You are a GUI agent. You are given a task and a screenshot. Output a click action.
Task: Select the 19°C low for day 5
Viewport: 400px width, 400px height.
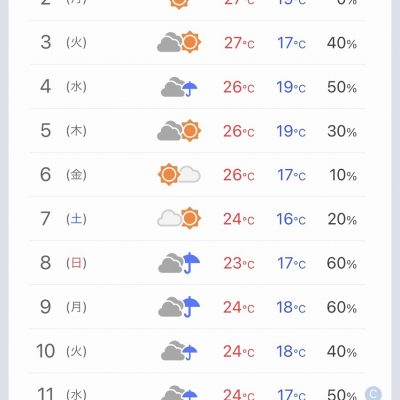(x=291, y=131)
